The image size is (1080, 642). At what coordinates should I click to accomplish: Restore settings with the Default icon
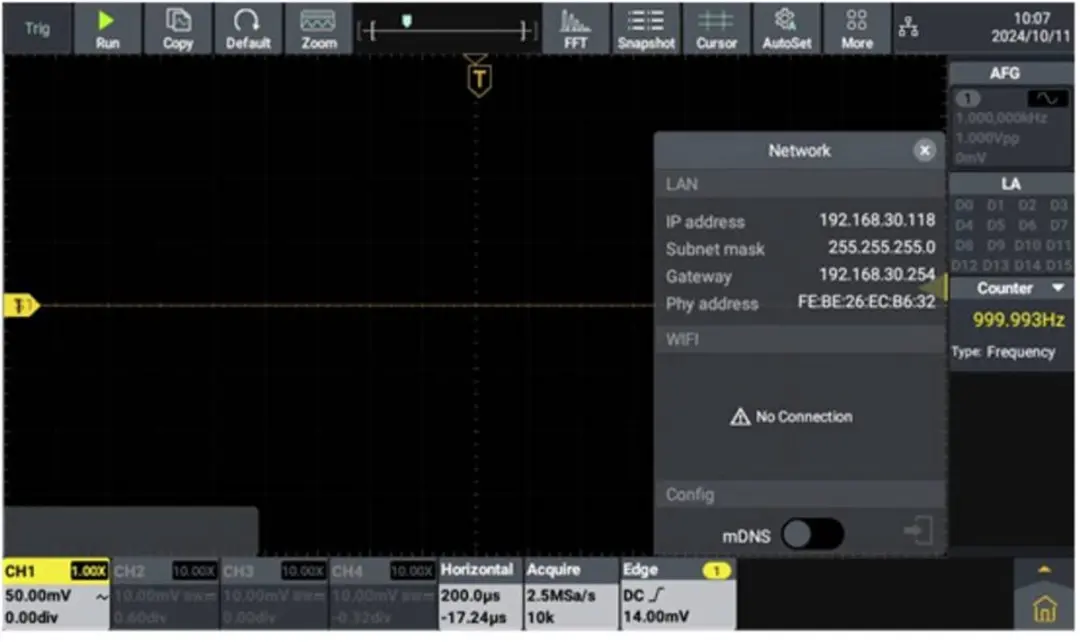click(248, 29)
